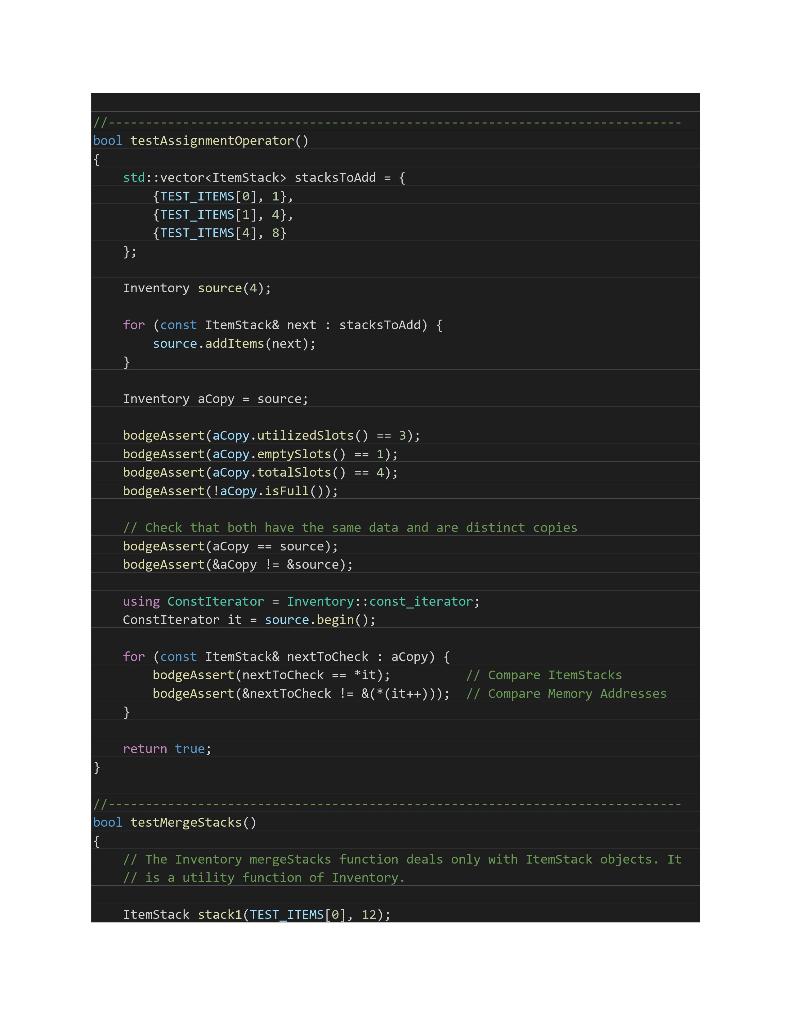Click the line "bodgeAssert(!aCopy.isFull());"
Screen dimensions: 791x1024
[231, 490]
